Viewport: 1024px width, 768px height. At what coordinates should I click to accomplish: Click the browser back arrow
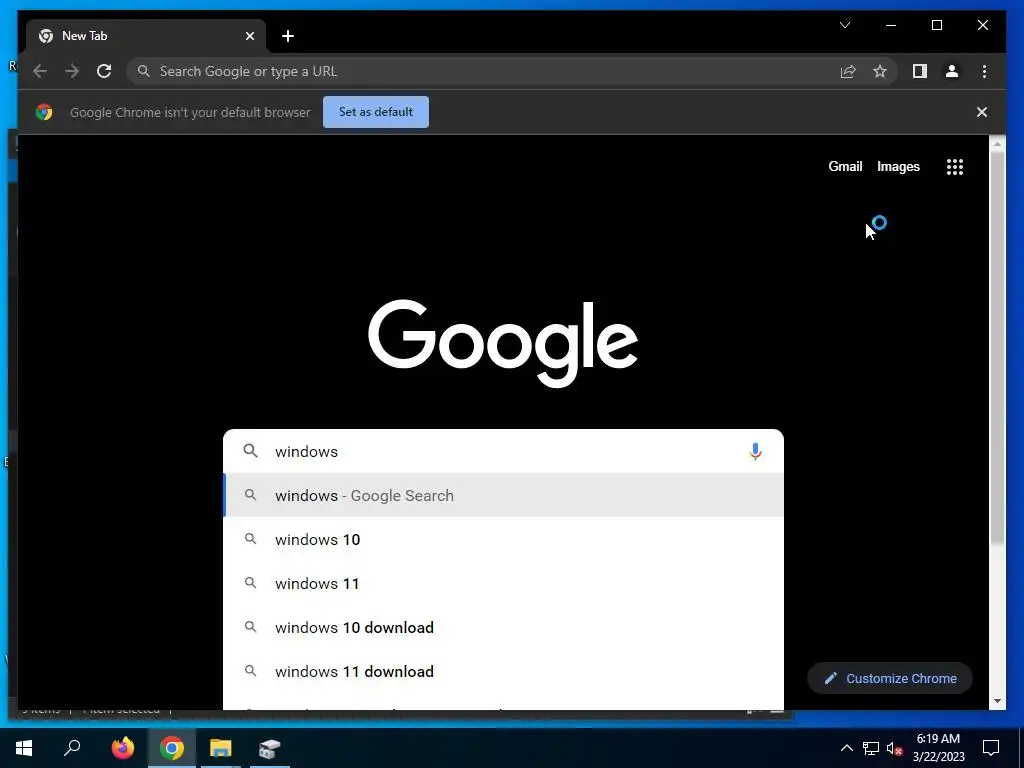40,71
